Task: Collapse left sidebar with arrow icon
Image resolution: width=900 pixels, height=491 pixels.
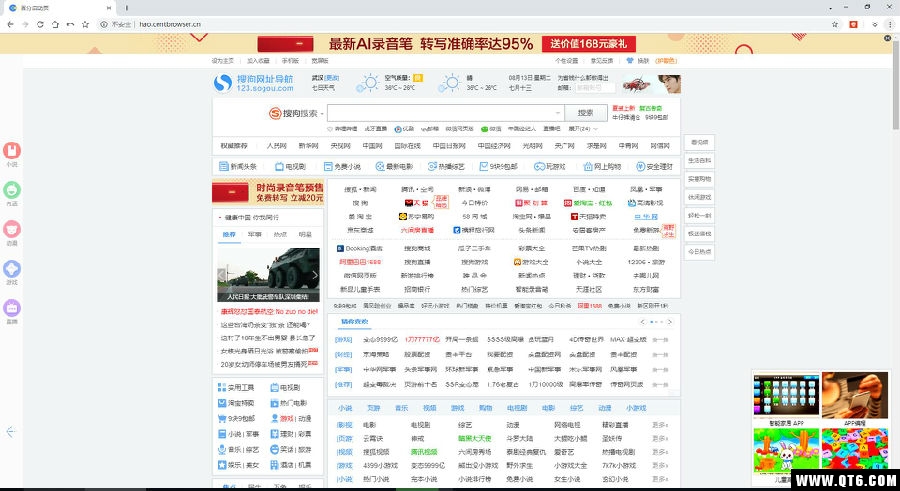Action: click(x=10, y=432)
